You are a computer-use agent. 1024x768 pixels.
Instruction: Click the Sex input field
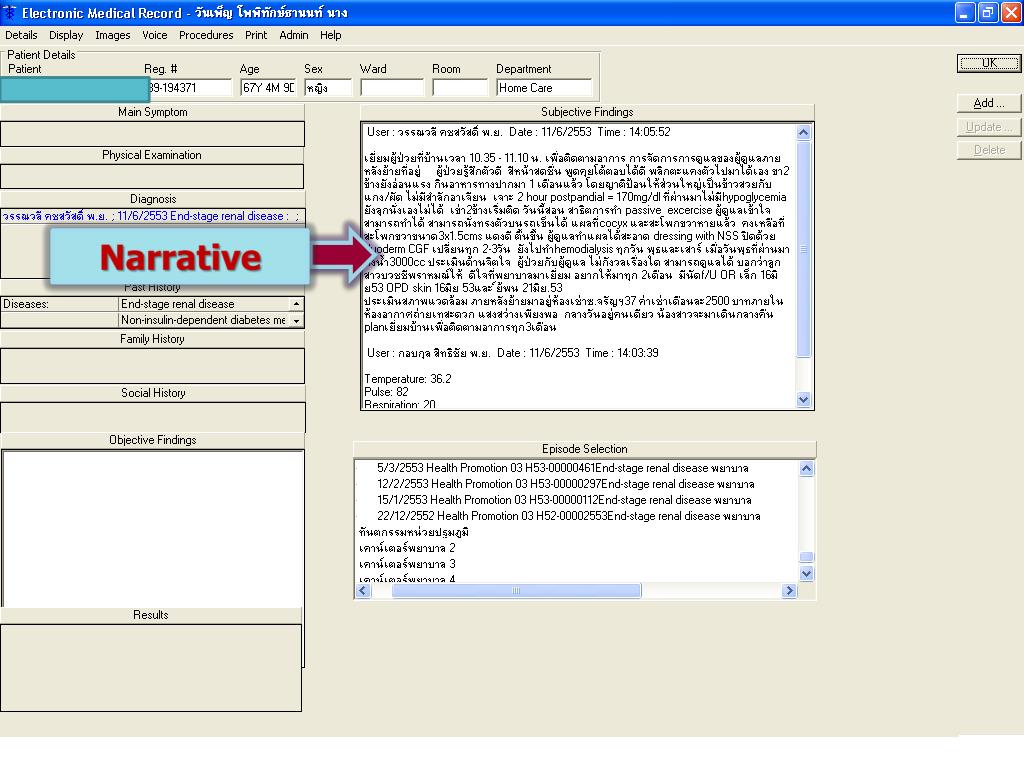point(328,88)
